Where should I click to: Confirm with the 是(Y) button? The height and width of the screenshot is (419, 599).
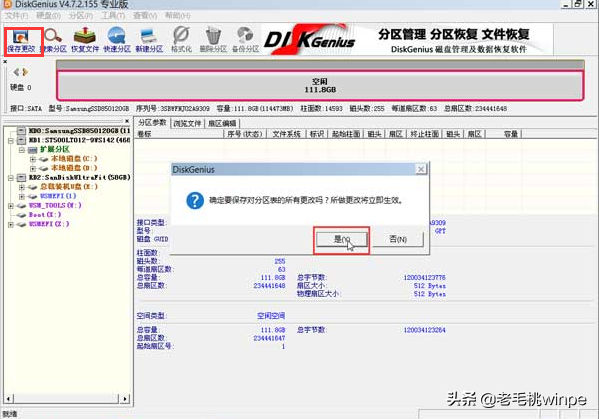point(342,239)
